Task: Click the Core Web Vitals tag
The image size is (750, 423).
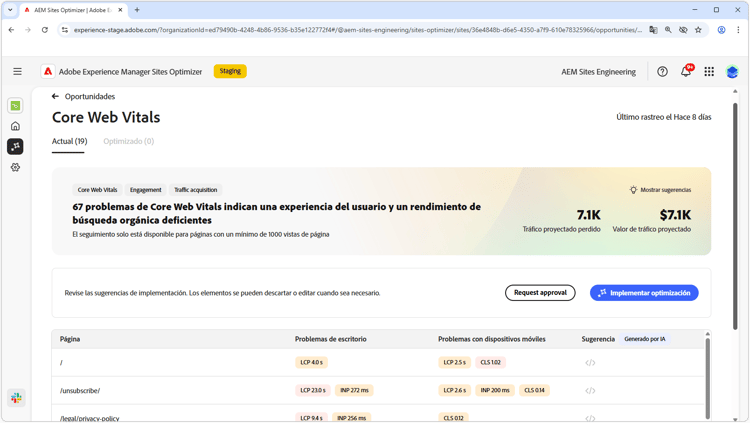Action: click(98, 190)
